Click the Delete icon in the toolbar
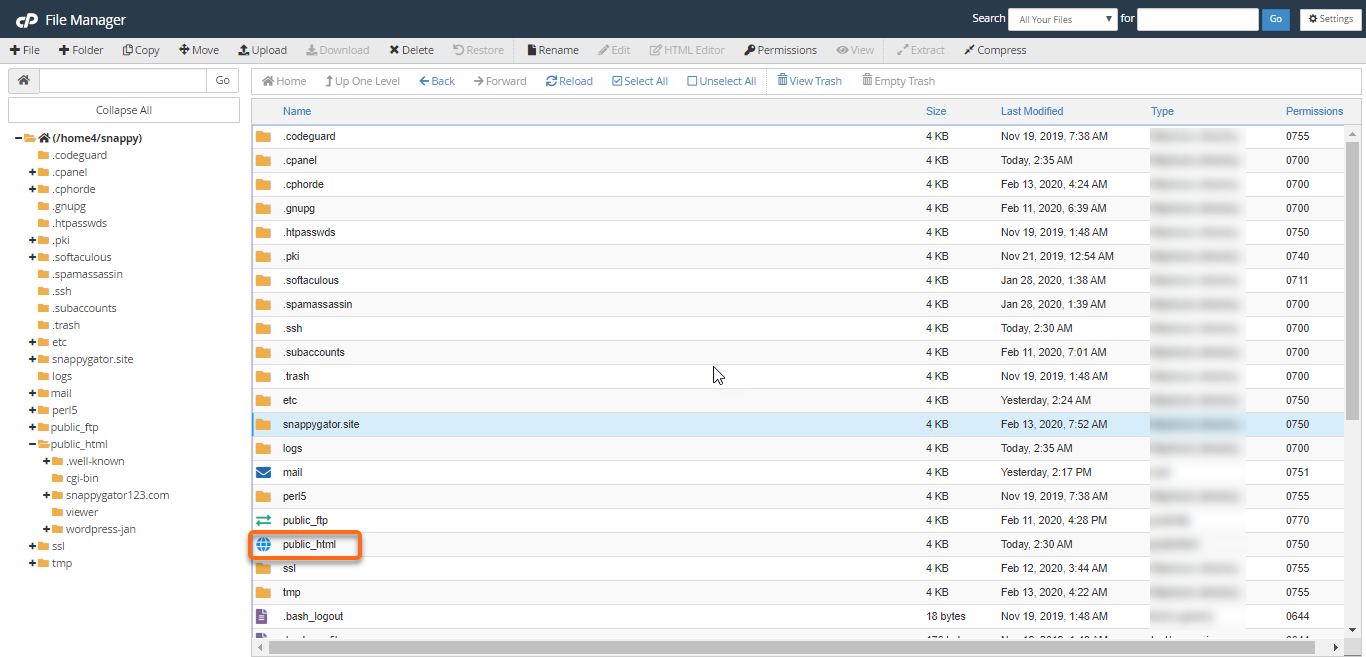 (411, 49)
